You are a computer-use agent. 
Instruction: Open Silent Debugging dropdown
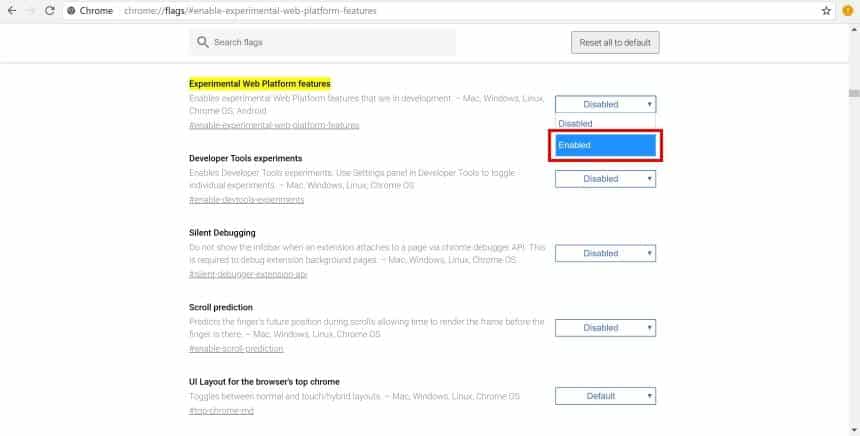[606, 253]
